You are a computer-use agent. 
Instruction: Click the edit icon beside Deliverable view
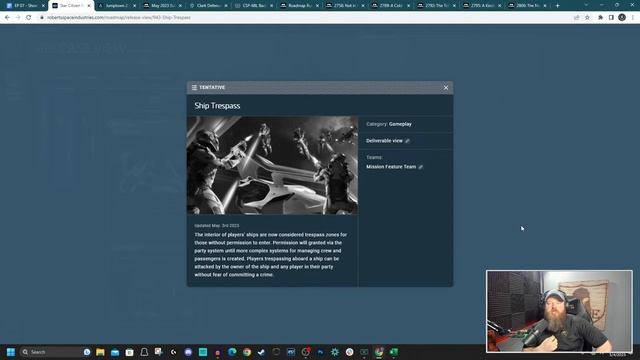pyautogui.click(x=407, y=141)
